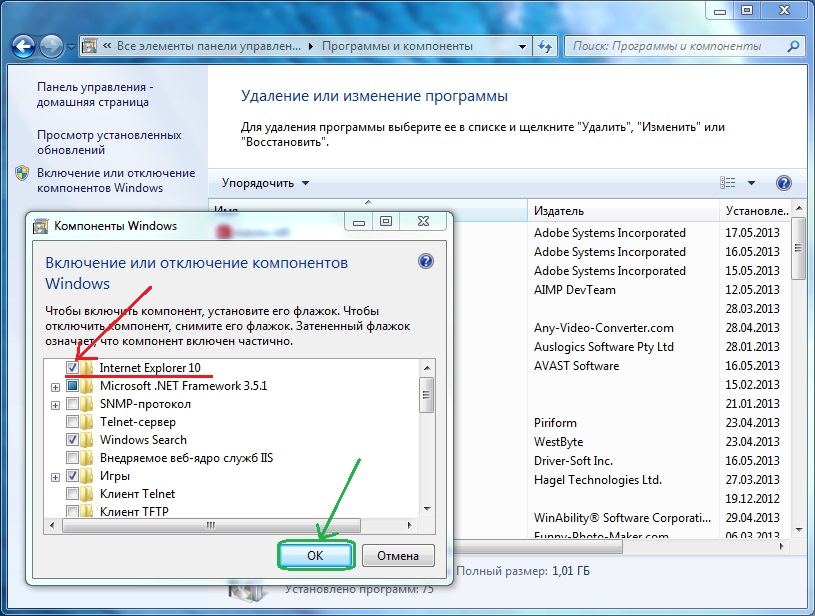Click Компоненты Windows dialog title icon
Image resolution: width=815 pixels, height=616 pixels.
pyautogui.click(x=40, y=226)
